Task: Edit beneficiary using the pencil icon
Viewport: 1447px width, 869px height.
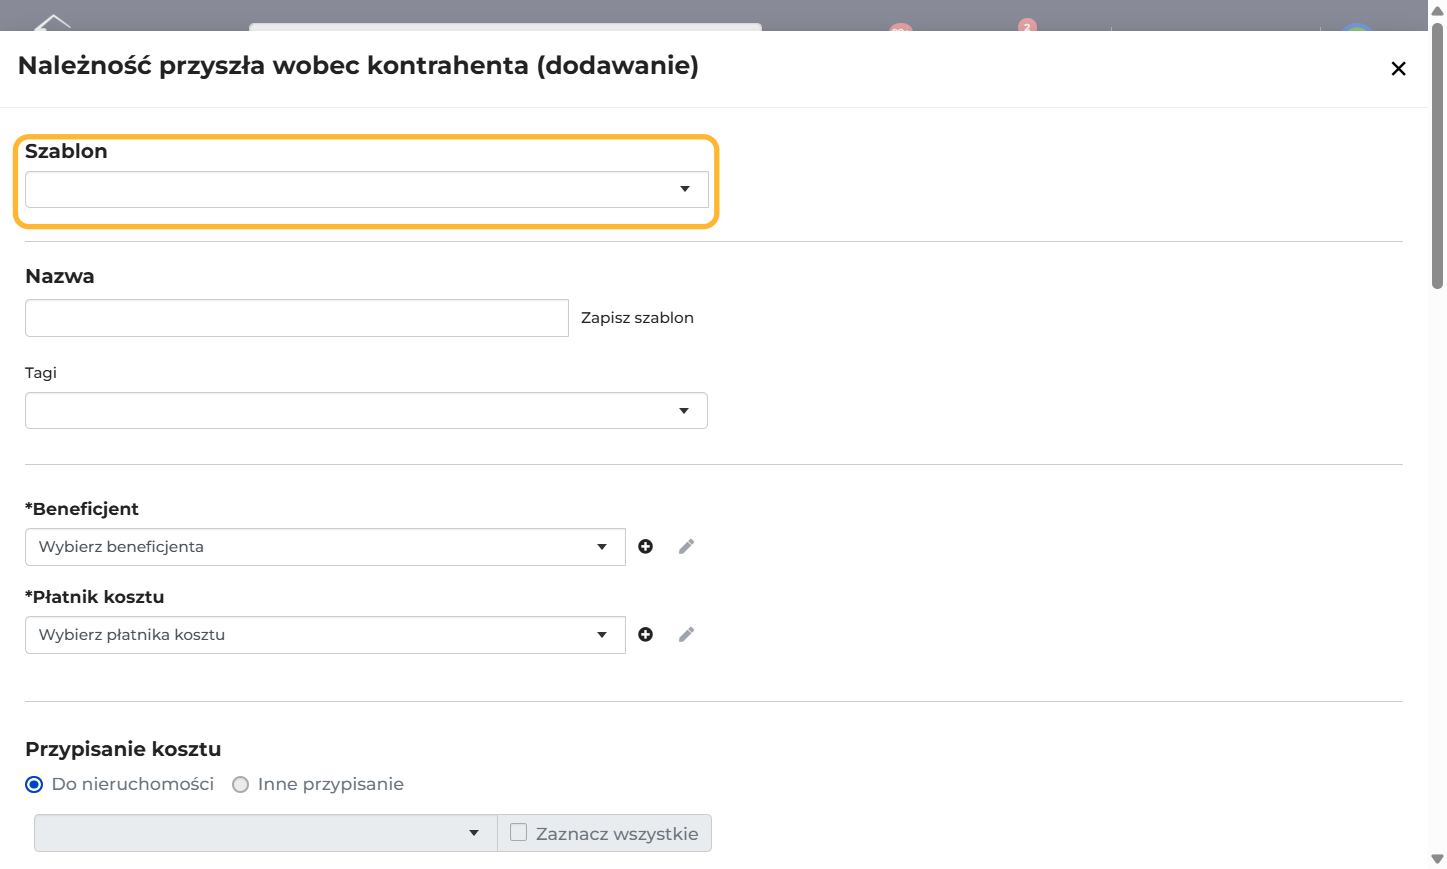Action: coord(686,546)
